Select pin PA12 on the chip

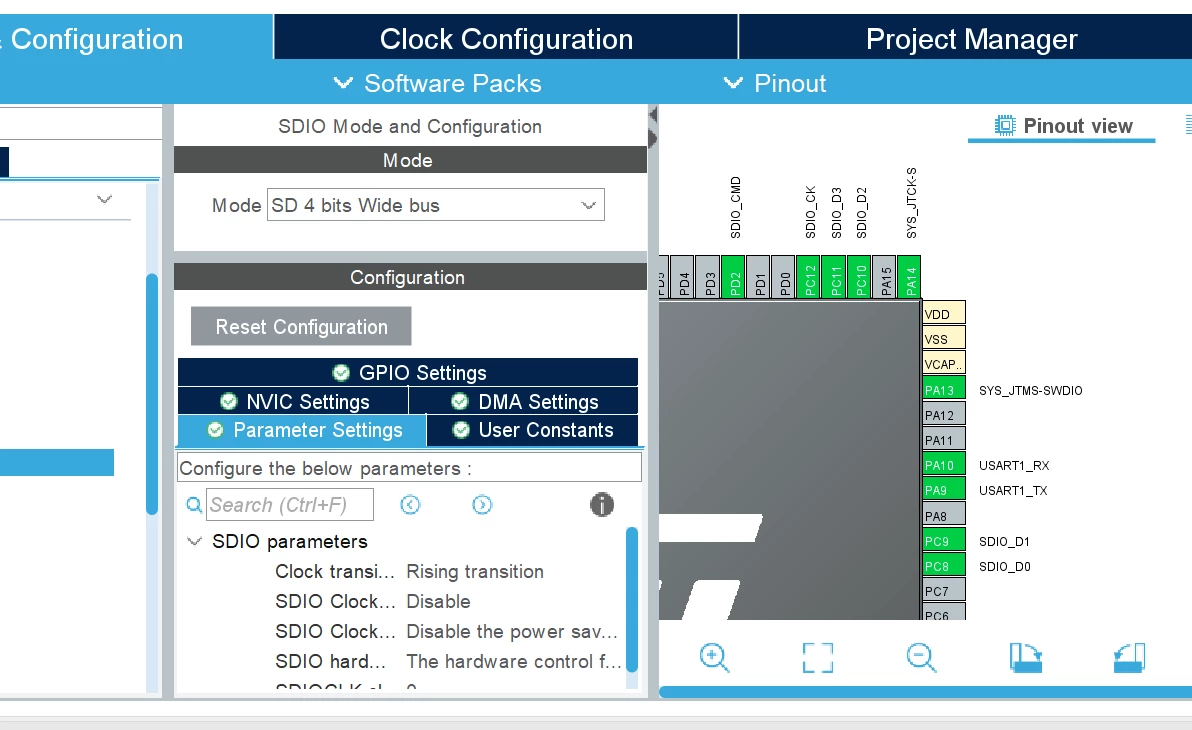944,414
